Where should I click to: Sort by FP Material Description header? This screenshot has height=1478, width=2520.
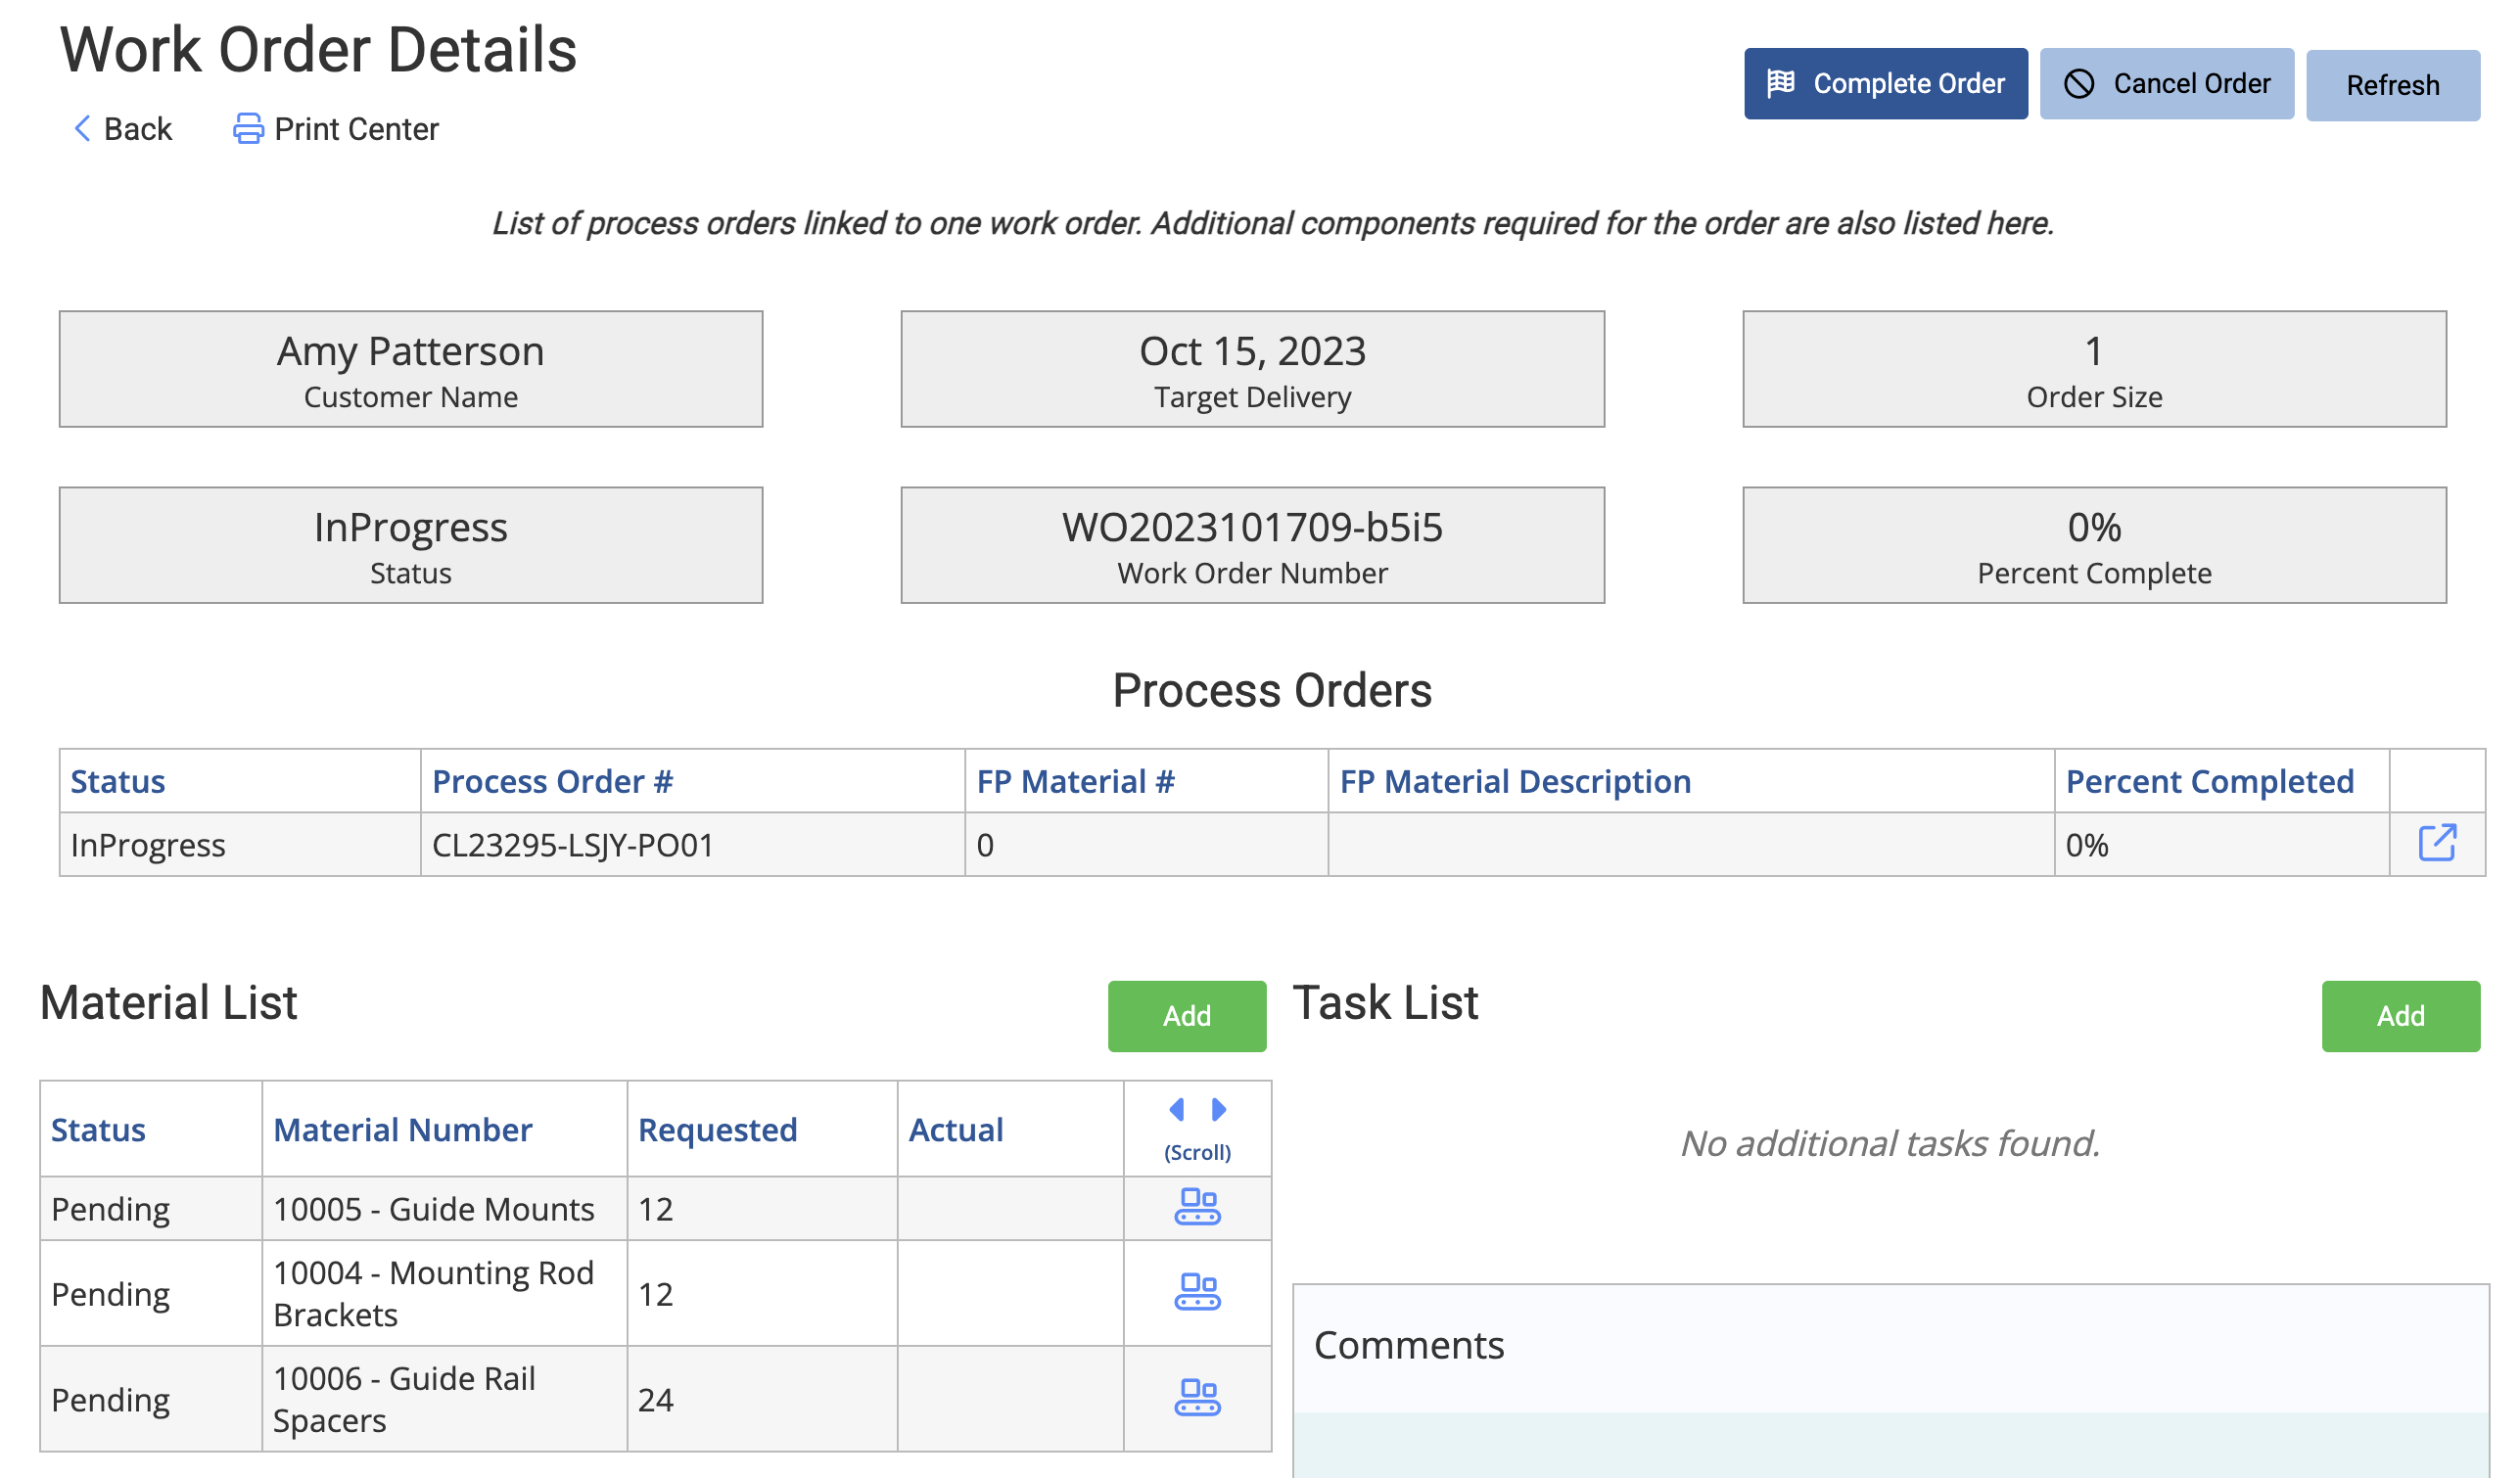[x=1514, y=781]
